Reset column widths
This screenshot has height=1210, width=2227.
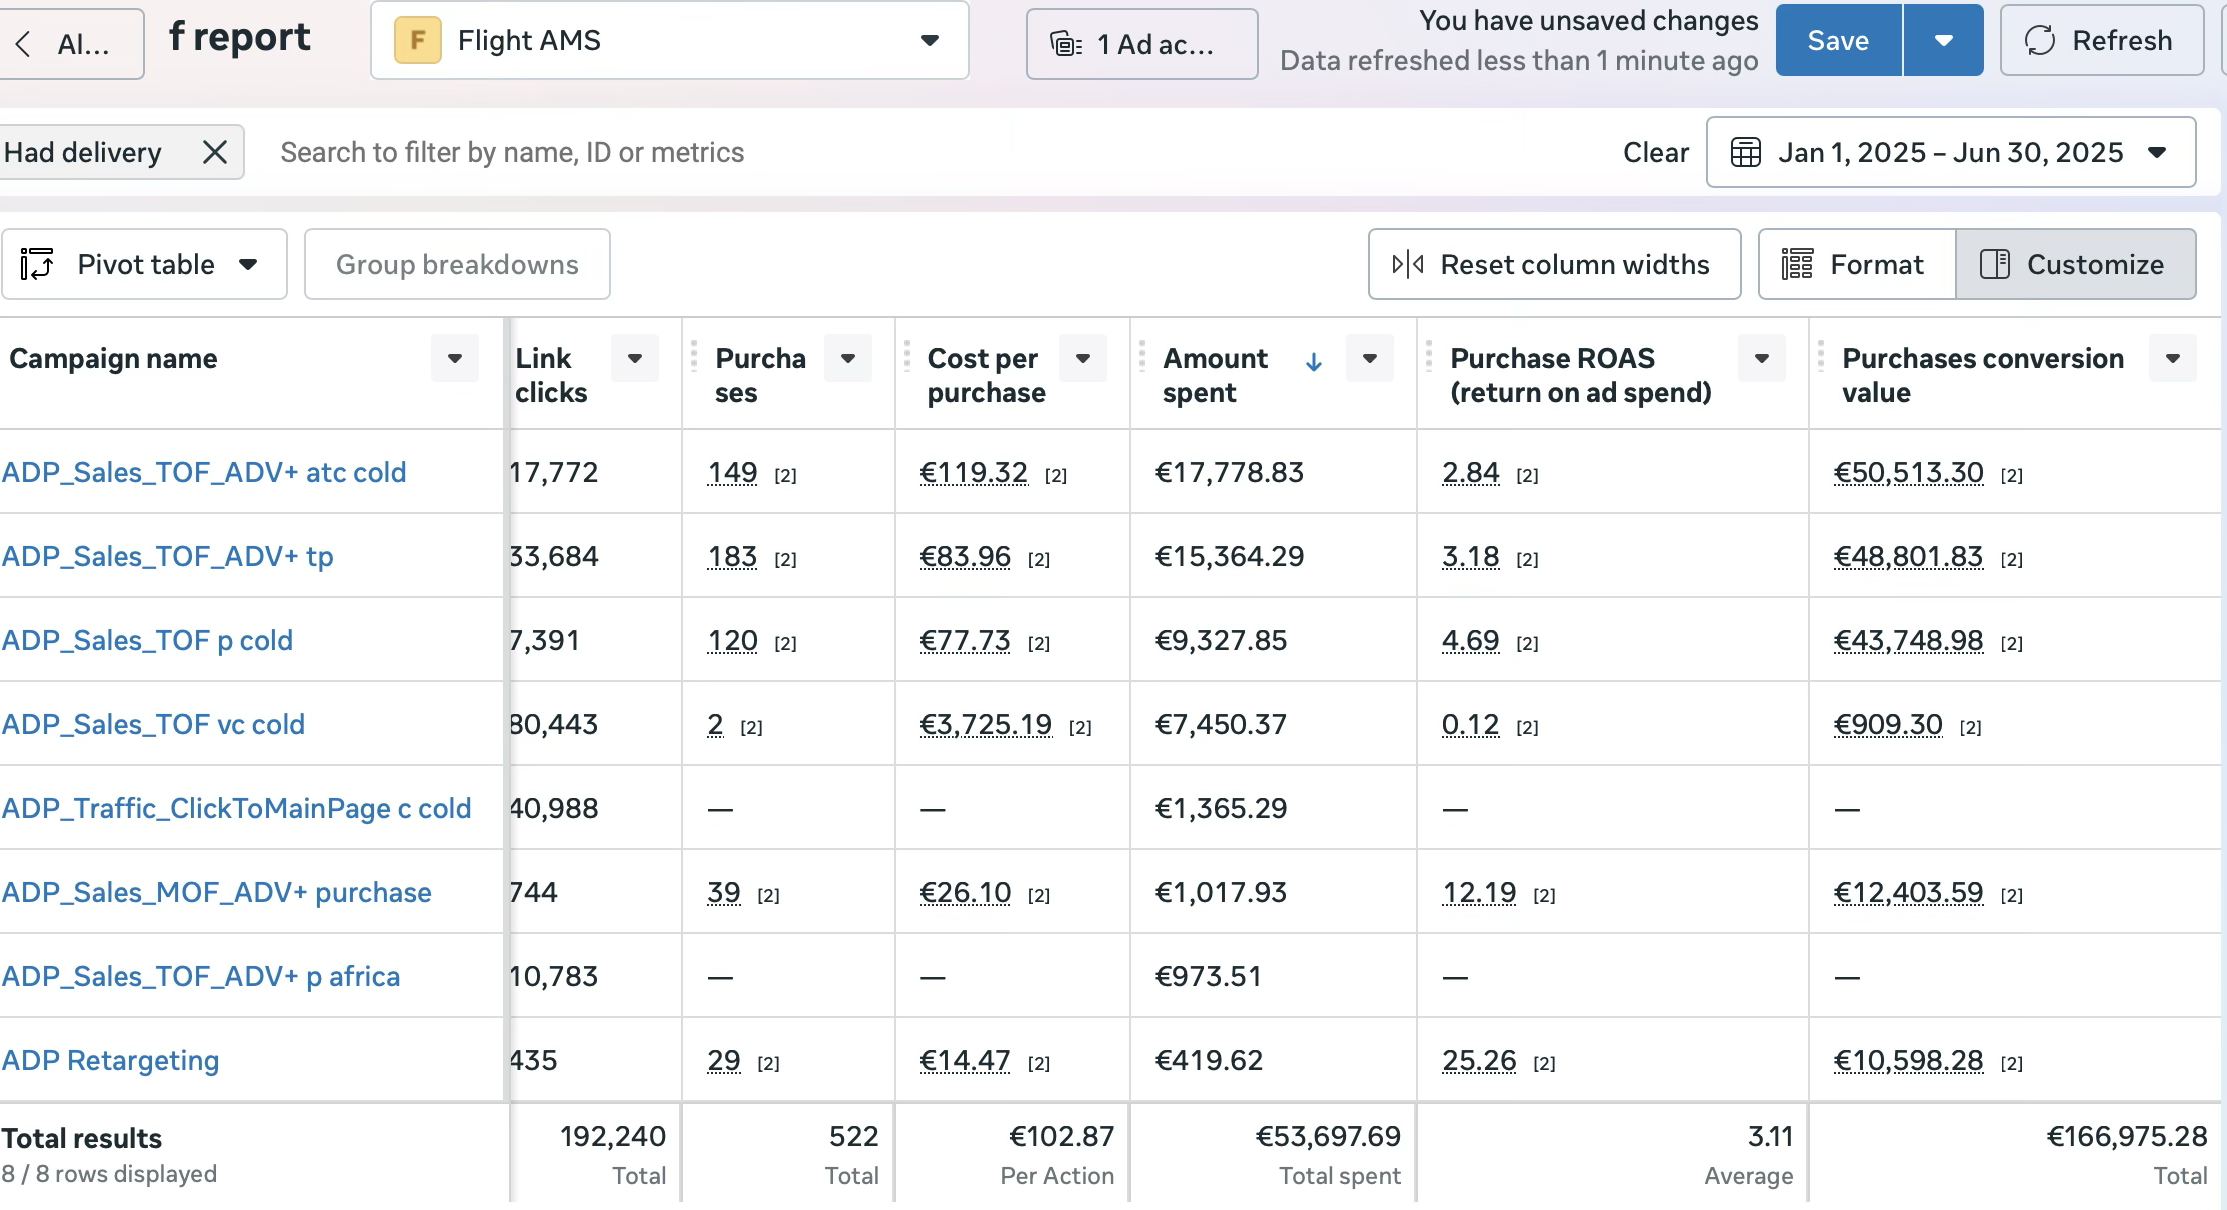coord(1554,264)
